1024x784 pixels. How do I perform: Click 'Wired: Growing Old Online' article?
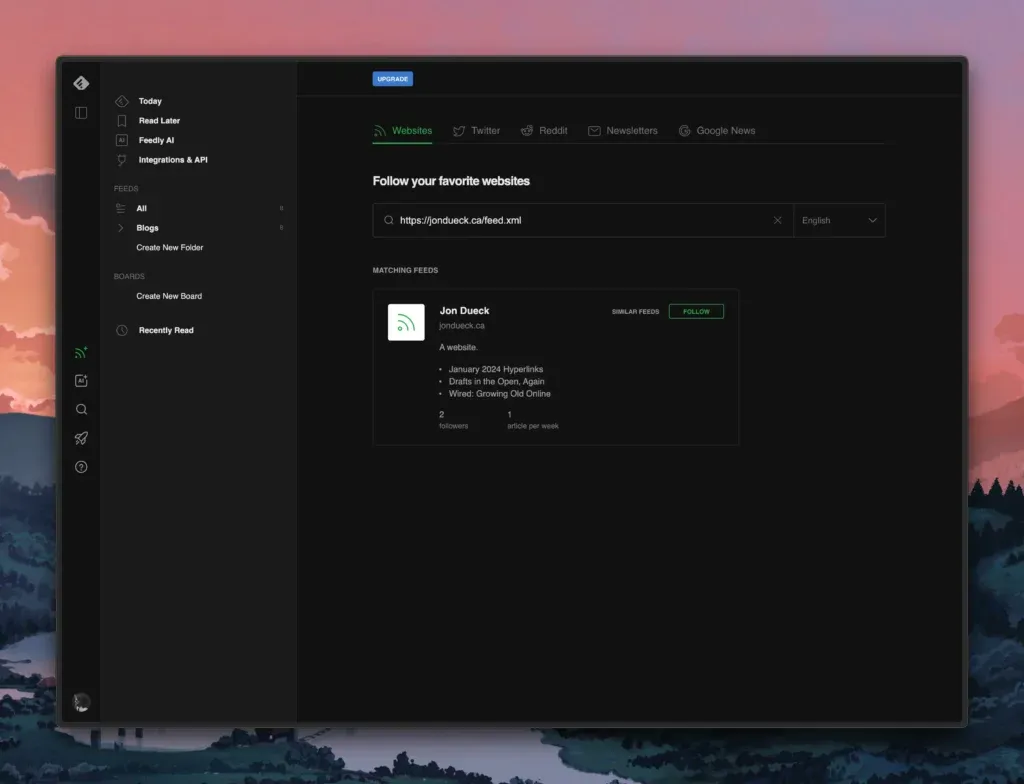pos(500,394)
